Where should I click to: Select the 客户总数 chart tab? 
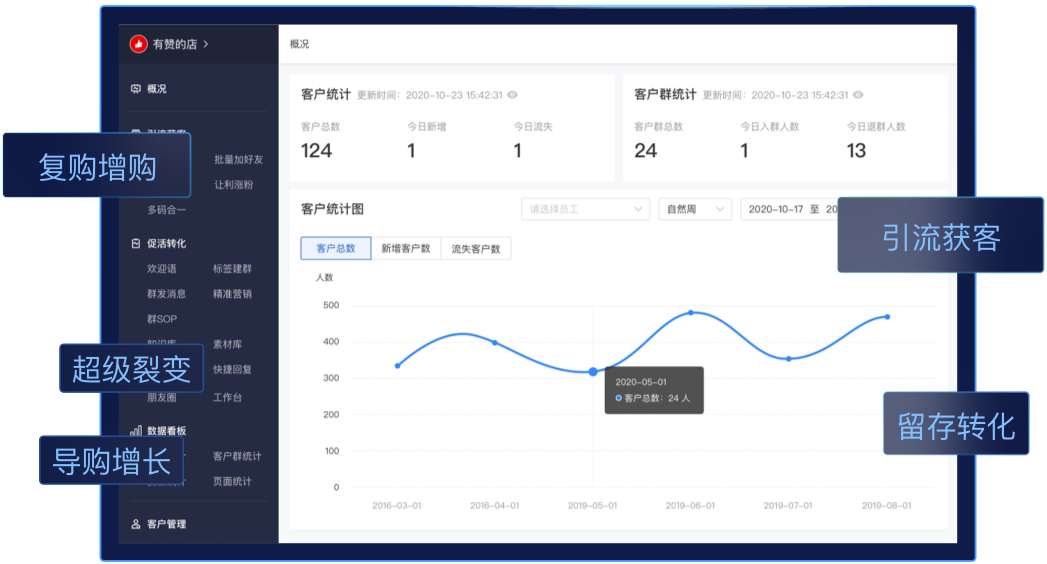(x=335, y=249)
